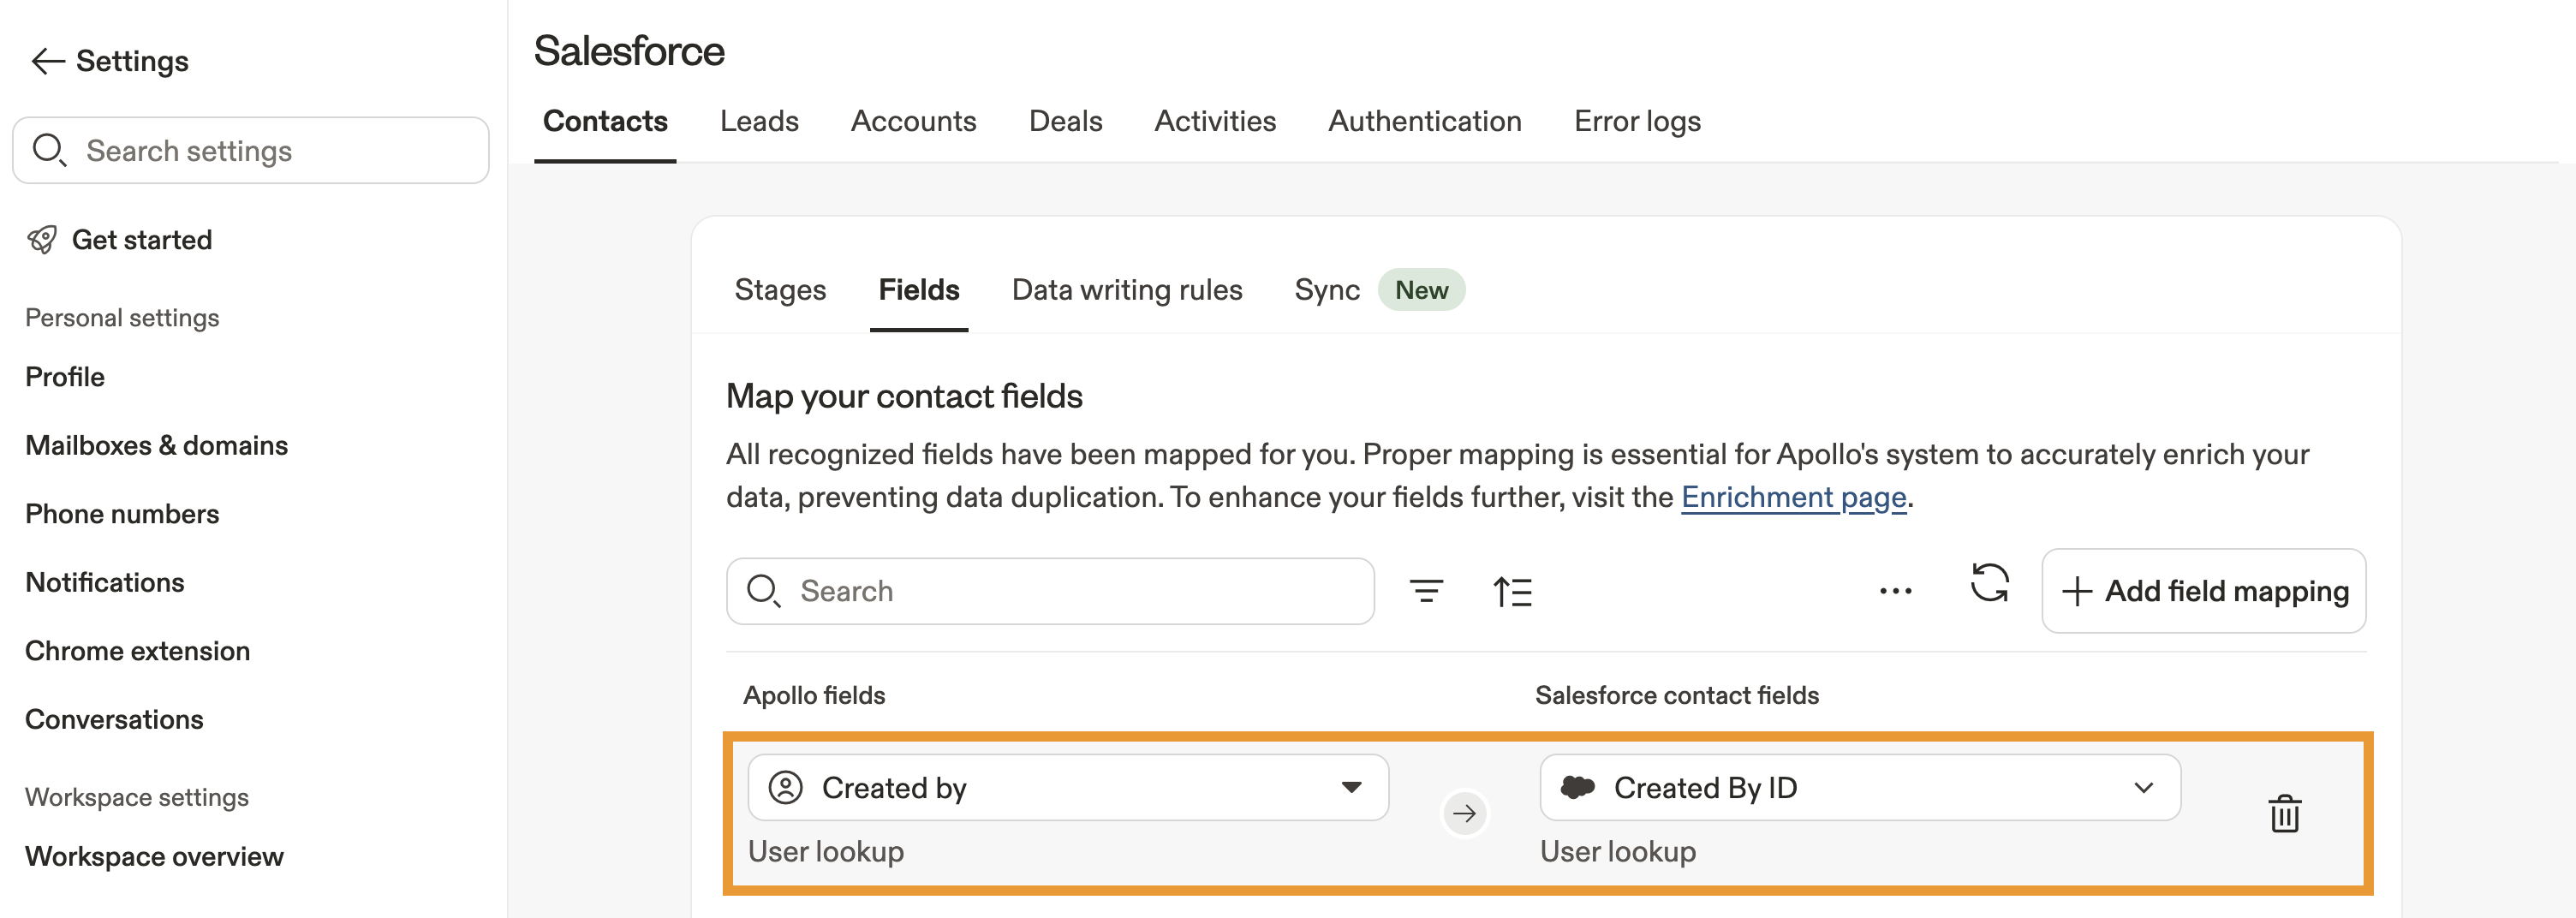Open the Data writing rules sub-tab
Image resolution: width=2576 pixels, height=918 pixels.
[1127, 290]
